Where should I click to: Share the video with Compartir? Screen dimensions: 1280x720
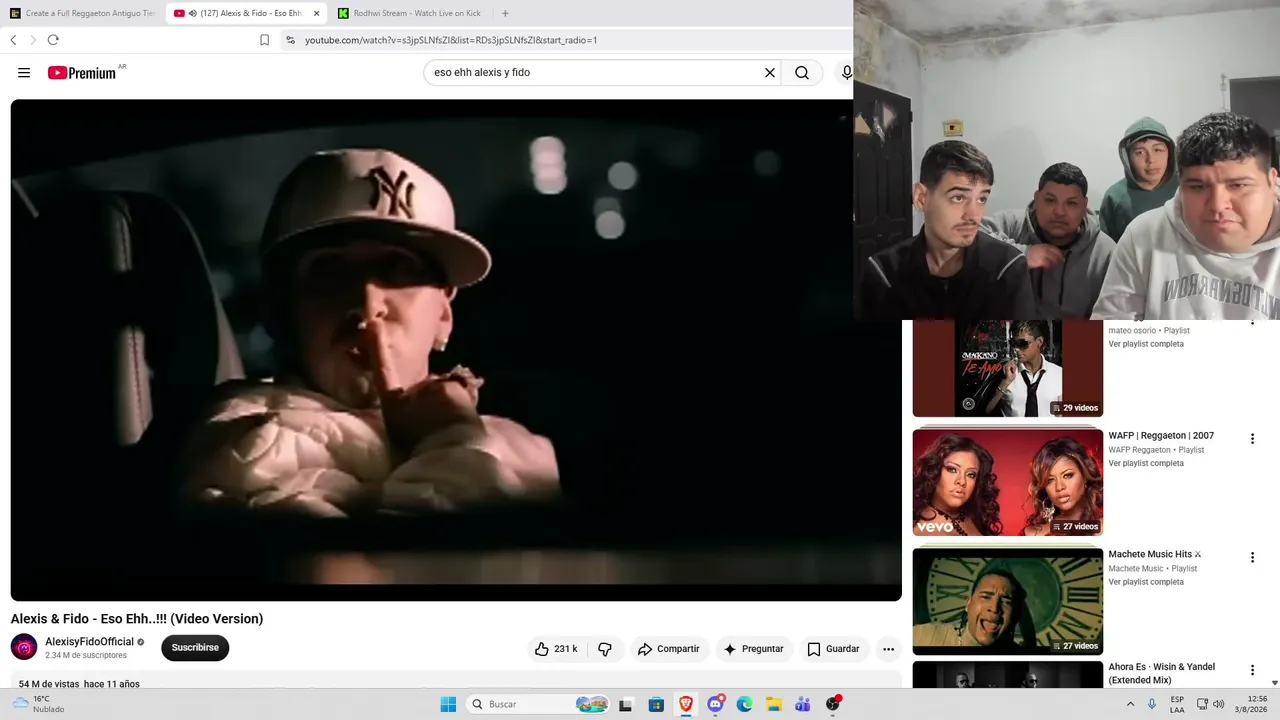(668, 649)
